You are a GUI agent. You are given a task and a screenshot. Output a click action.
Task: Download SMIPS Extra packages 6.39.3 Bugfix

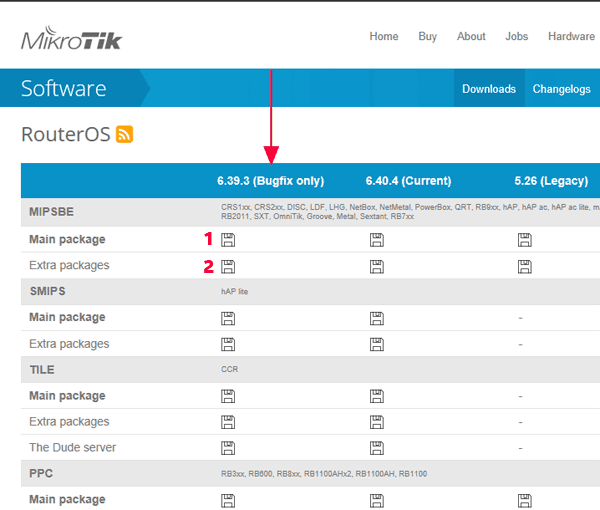pyautogui.click(x=228, y=344)
